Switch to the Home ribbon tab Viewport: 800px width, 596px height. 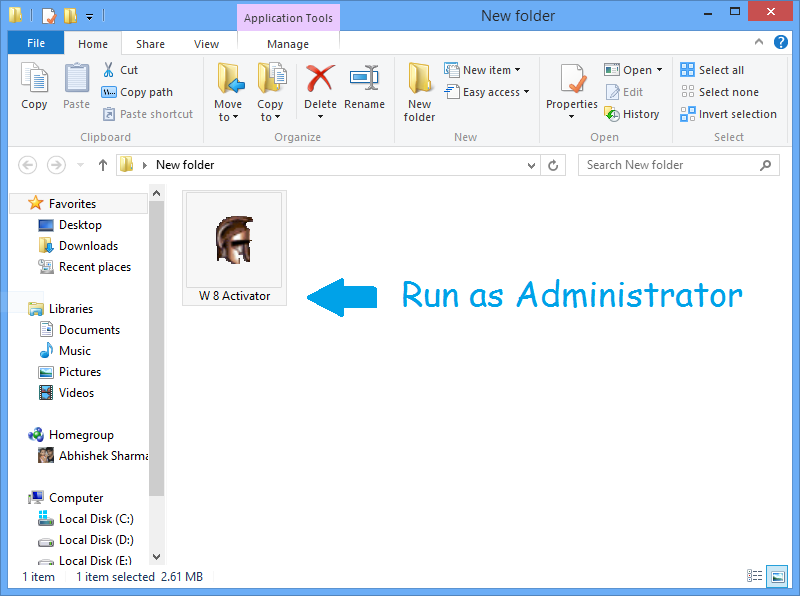point(93,44)
